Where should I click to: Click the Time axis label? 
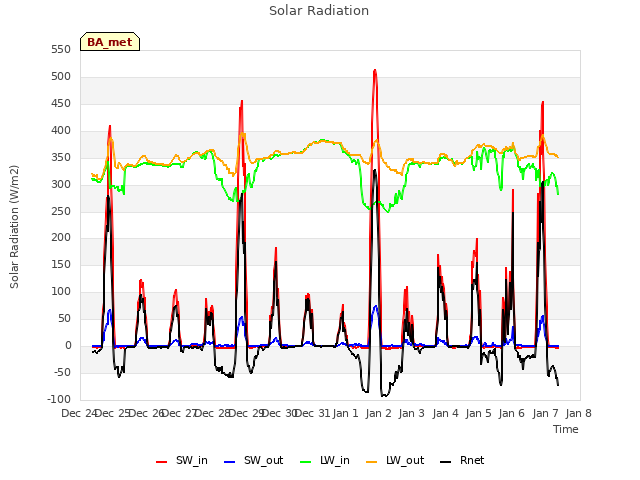pyautogui.click(x=566, y=429)
